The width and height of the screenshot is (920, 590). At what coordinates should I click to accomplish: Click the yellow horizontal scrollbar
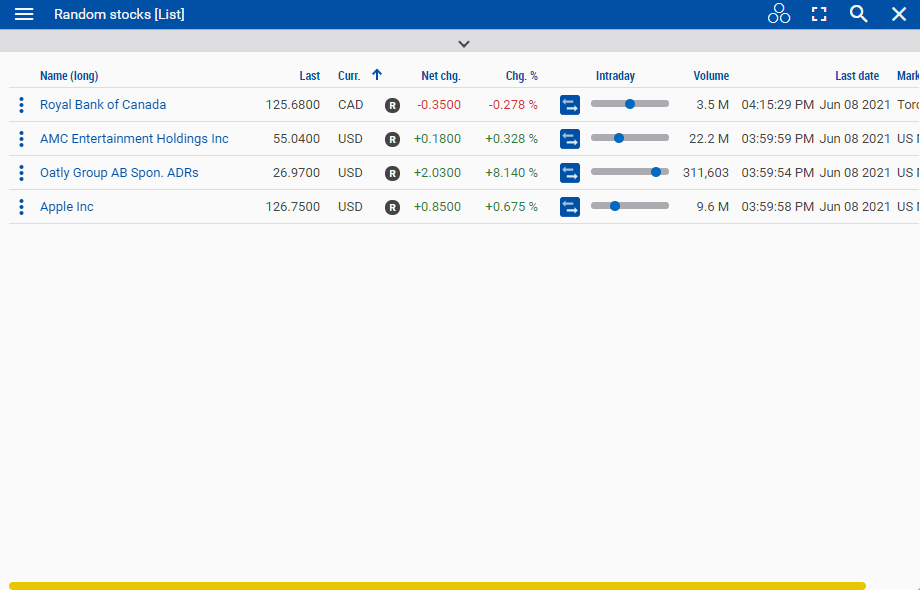pyautogui.click(x=438, y=586)
